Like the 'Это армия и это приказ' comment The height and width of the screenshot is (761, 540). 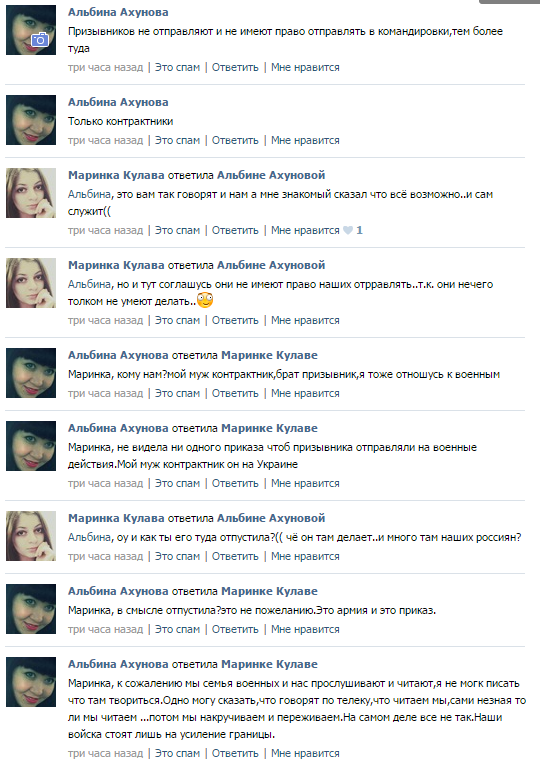[x=305, y=629]
